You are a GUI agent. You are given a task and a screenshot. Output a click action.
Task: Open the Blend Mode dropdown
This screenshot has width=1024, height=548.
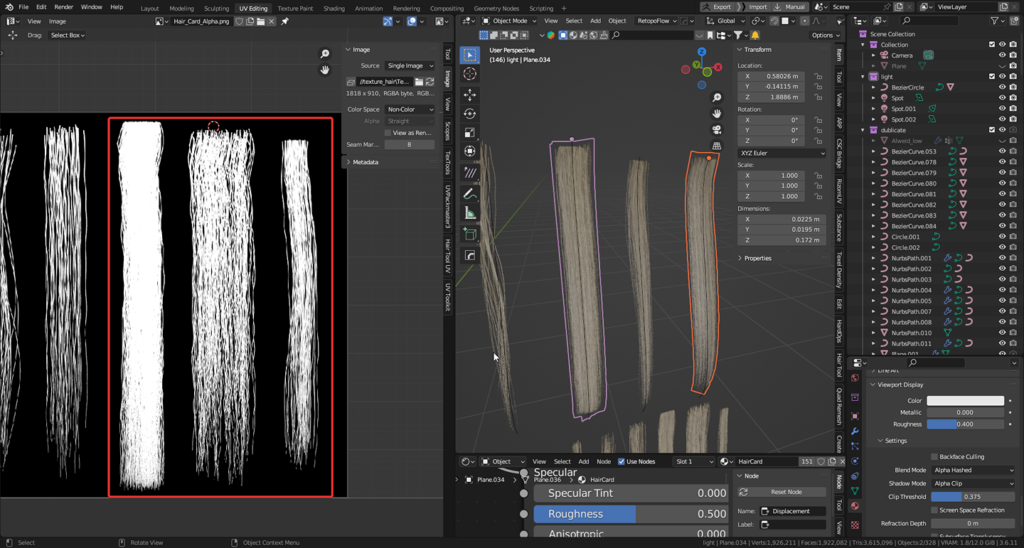[972, 470]
